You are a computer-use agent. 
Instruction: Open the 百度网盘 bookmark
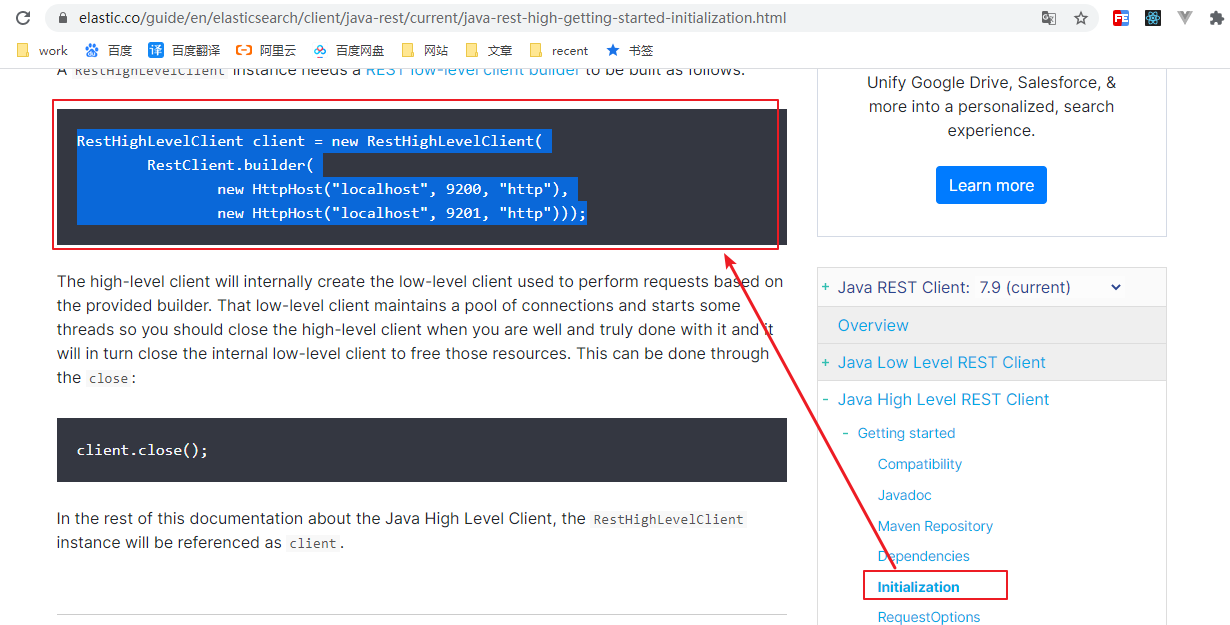(x=348, y=50)
